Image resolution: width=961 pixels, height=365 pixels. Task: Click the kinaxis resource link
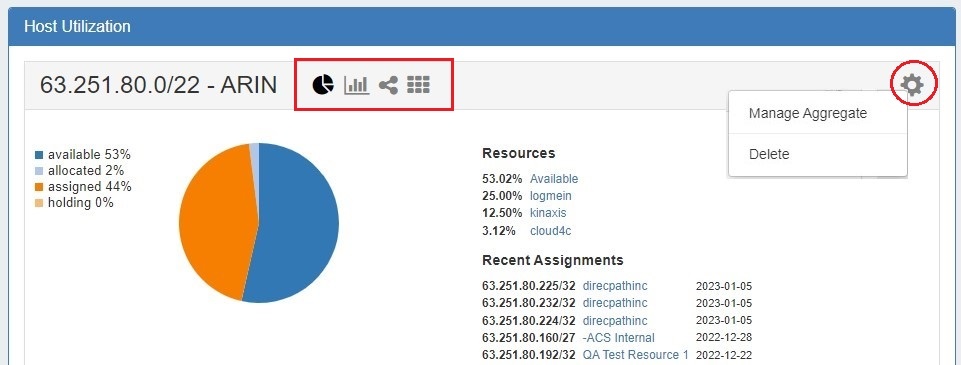click(548, 213)
